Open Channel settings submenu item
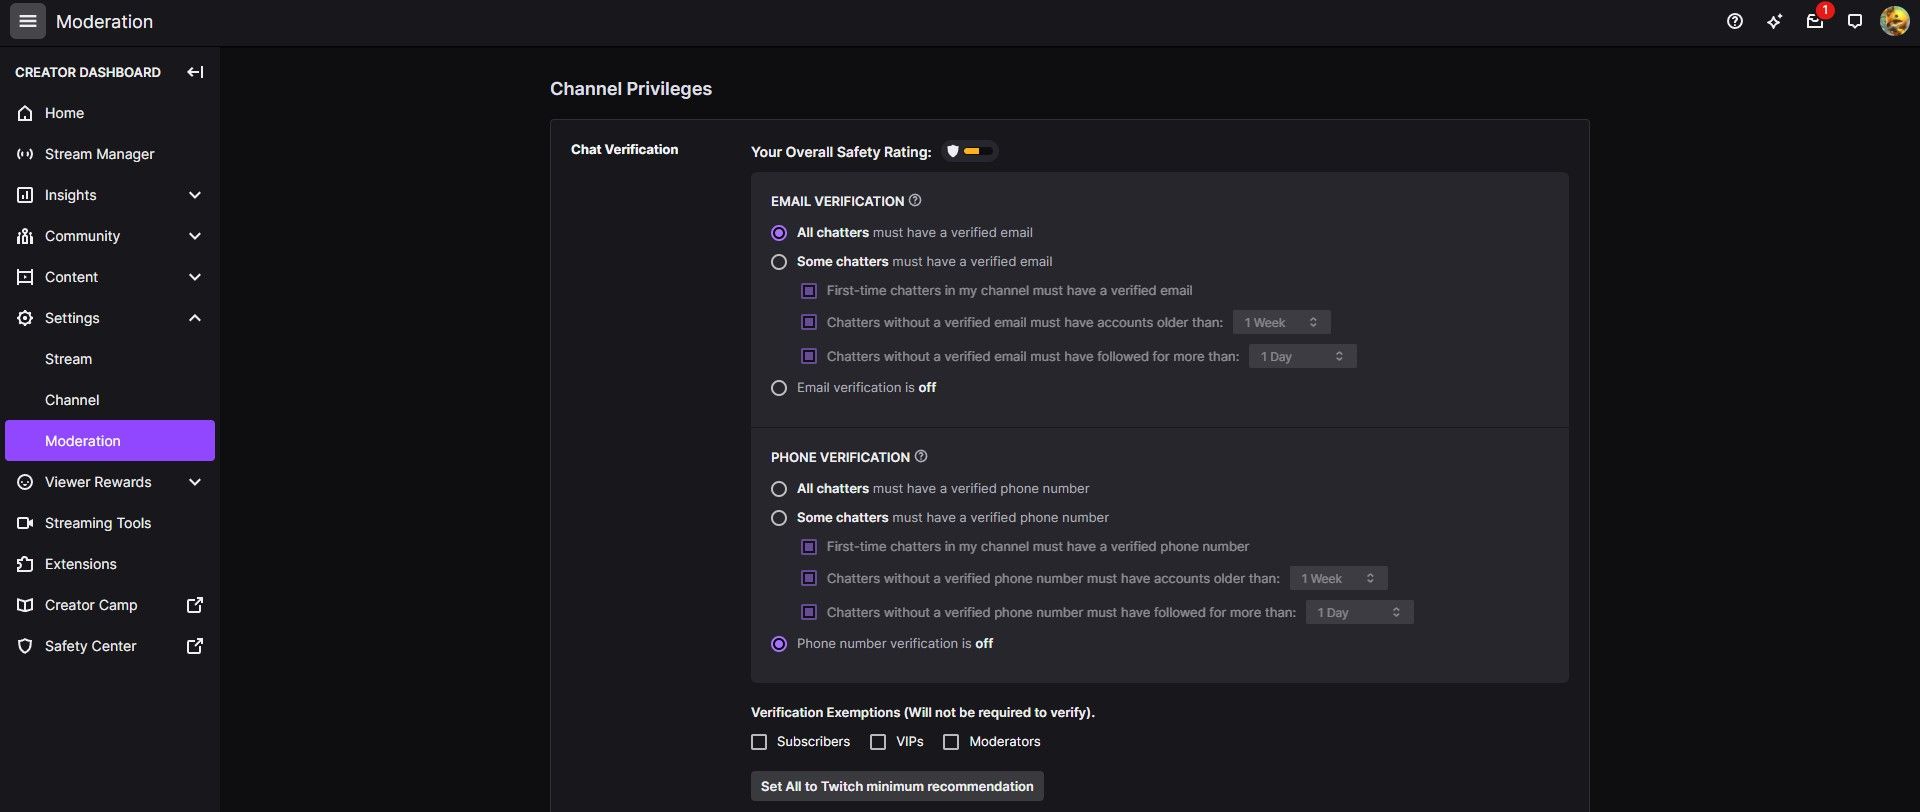This screenshot has height=812, width=1920. coord(110,400)
